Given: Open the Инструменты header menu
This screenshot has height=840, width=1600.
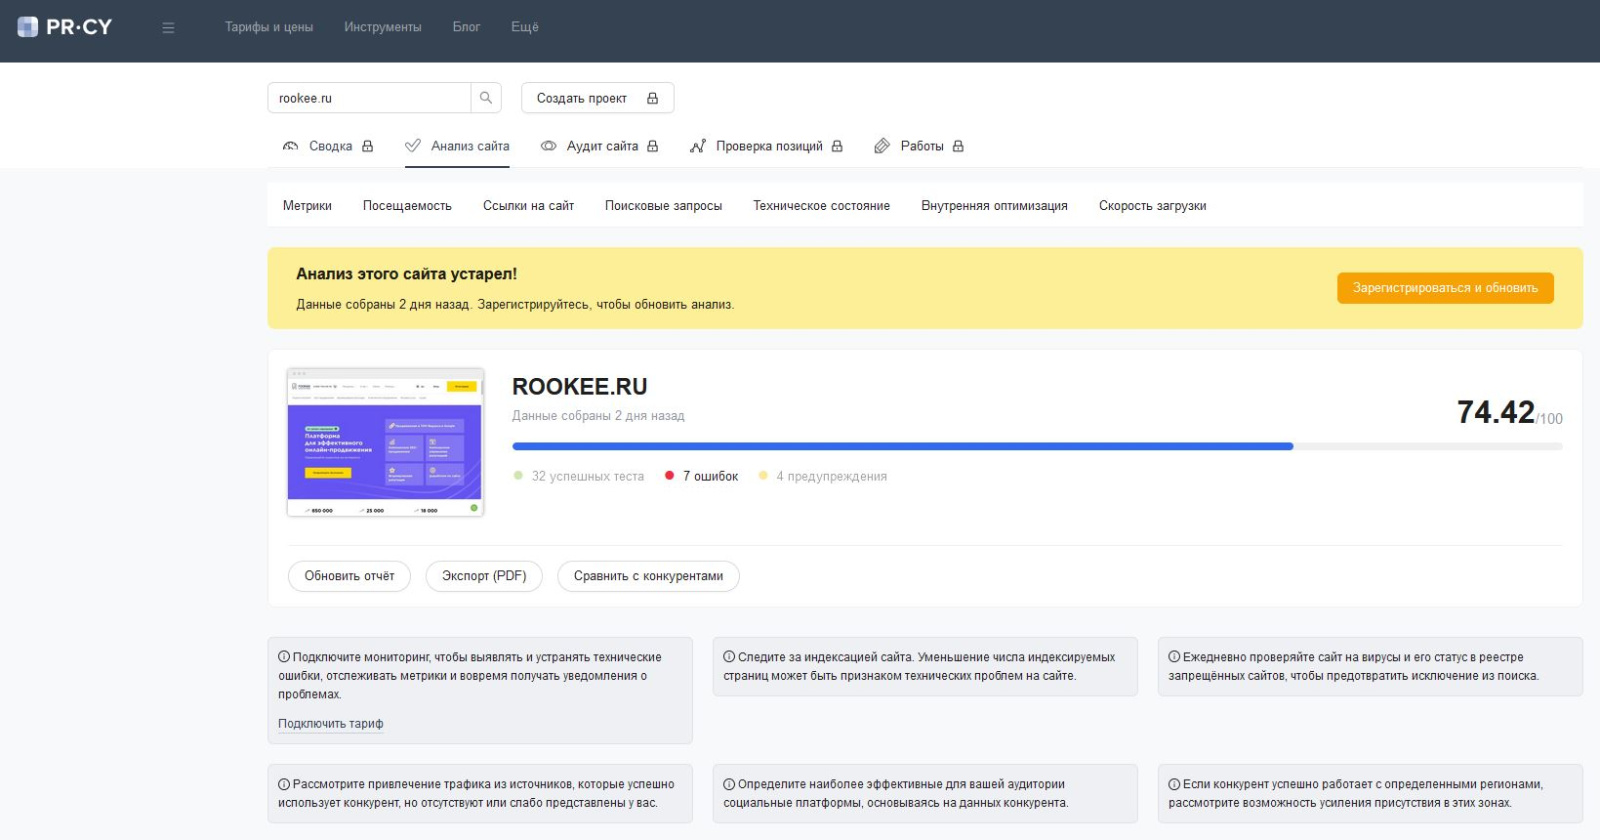Looking at the screenshot, I should 382,27.
